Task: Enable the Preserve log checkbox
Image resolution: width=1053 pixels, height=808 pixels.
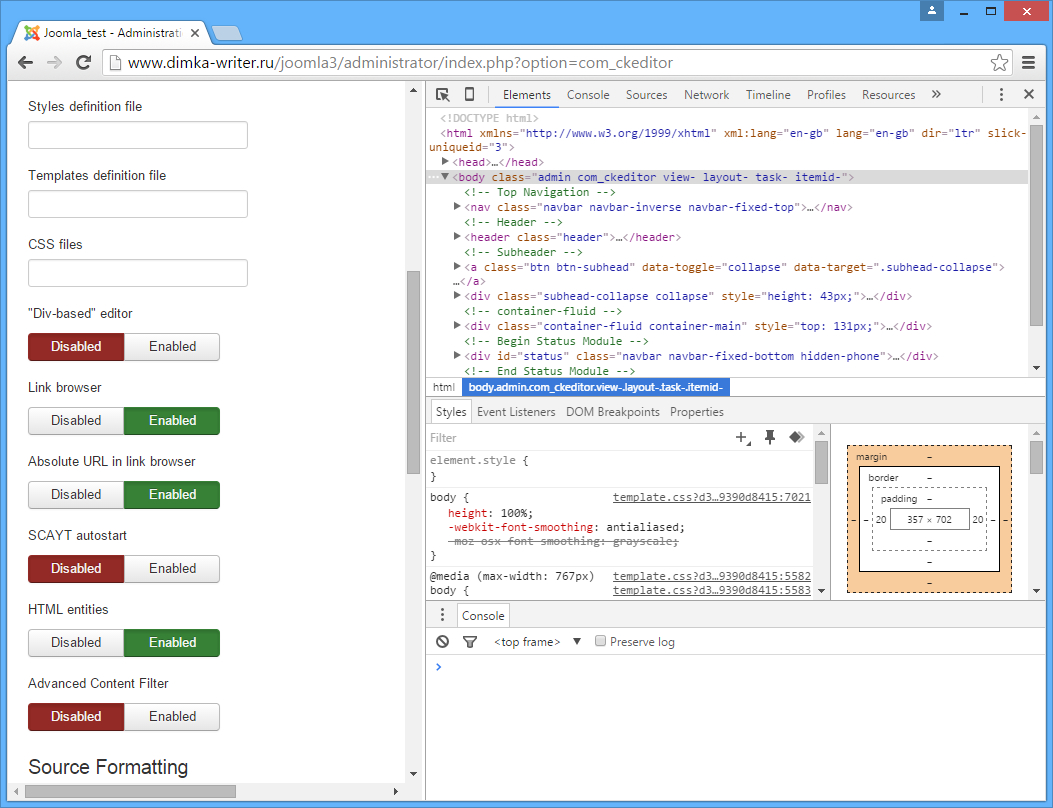Action: [x=601, y=642]
